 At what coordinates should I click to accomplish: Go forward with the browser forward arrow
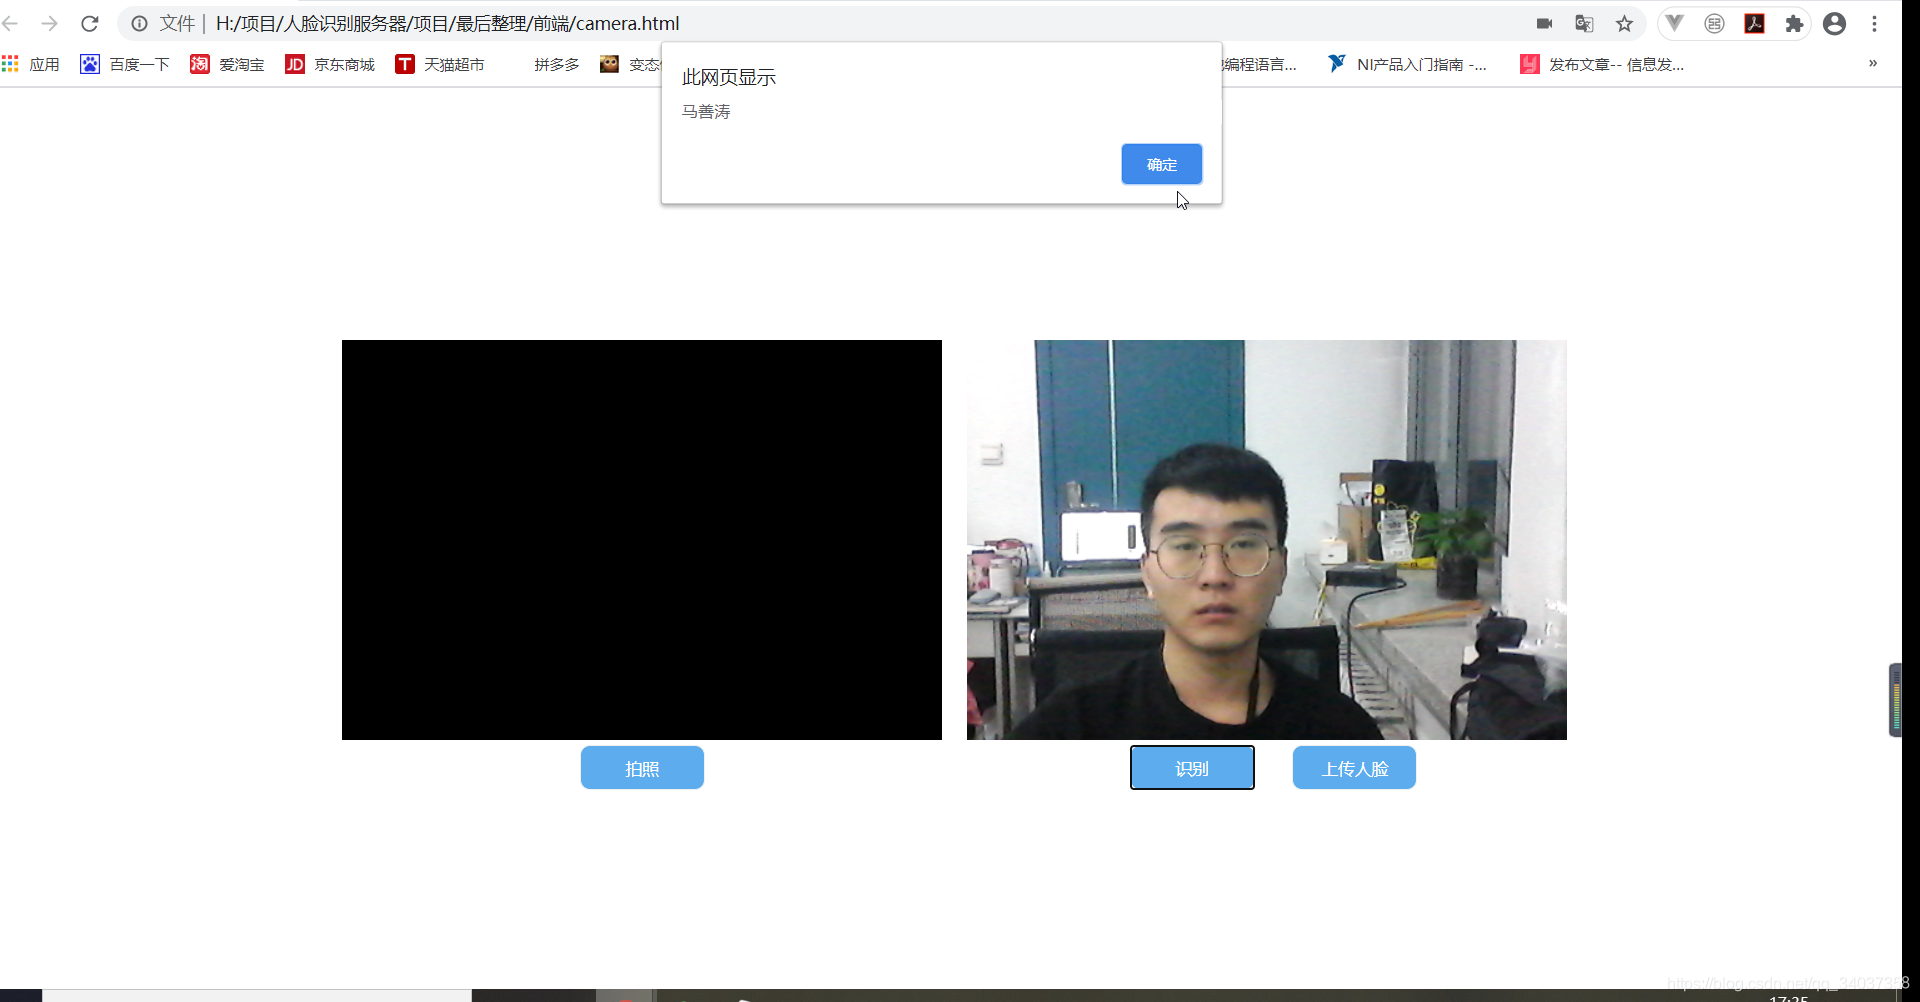tap(49, 23)
